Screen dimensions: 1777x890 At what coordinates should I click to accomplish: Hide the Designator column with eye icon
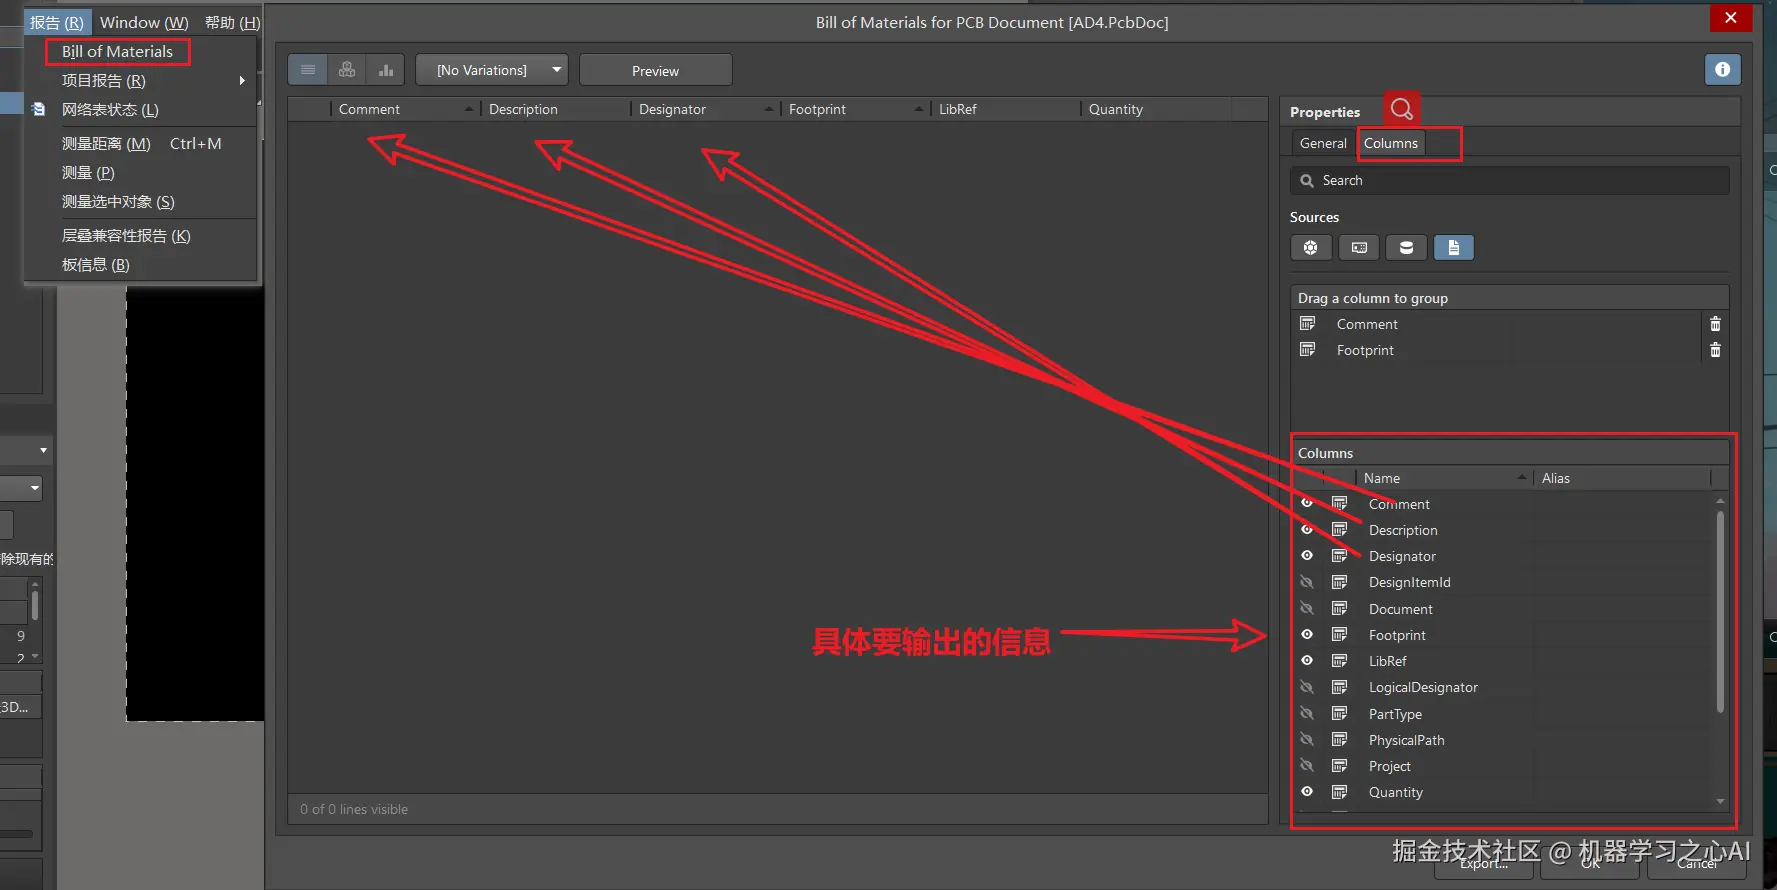tap(1307, 555)
